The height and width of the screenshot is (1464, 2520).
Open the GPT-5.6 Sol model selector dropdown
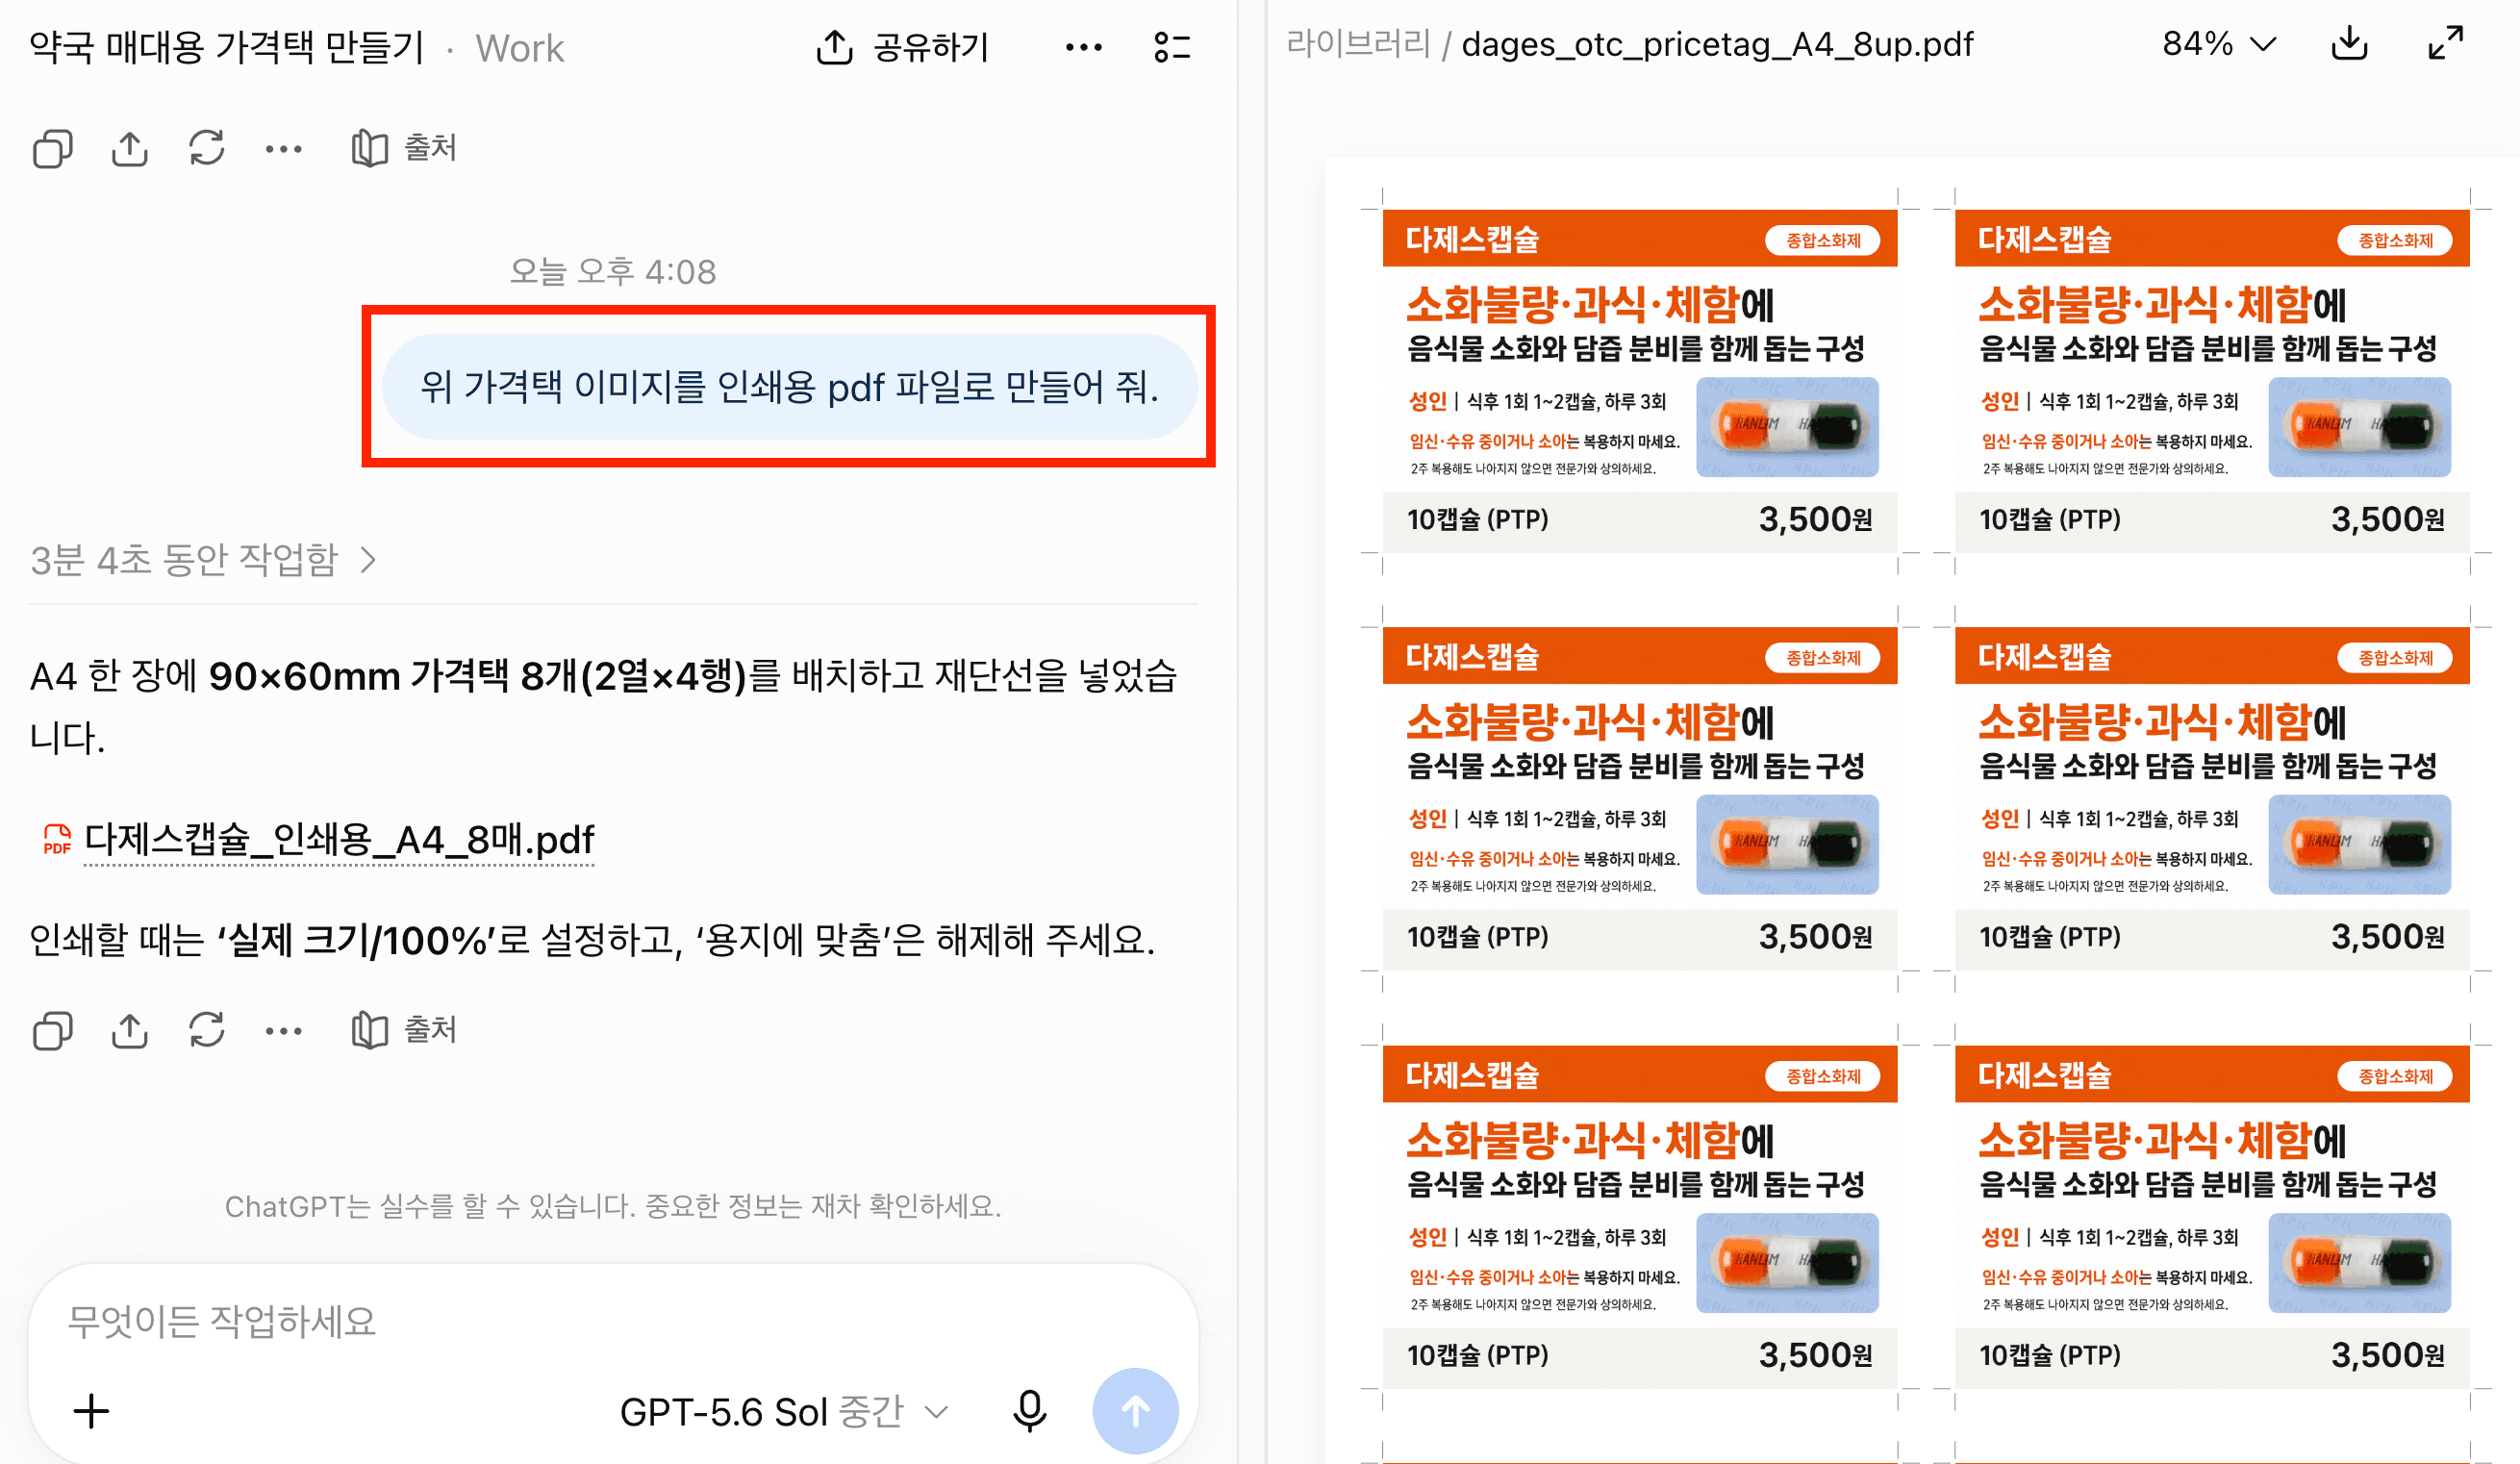(783, 1412)
